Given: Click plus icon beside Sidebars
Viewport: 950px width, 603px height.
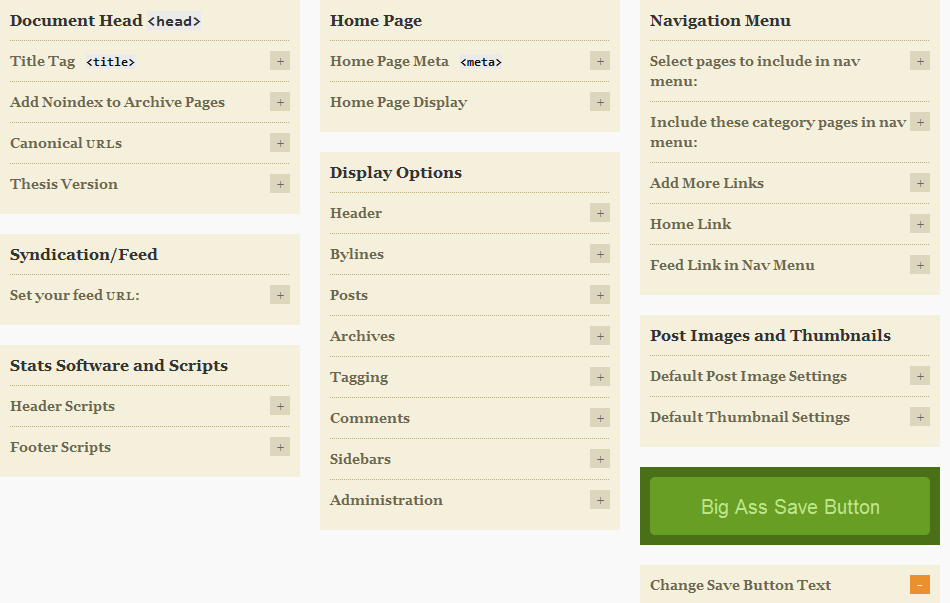Looking at the screenshot, I should tap(600, 459).
